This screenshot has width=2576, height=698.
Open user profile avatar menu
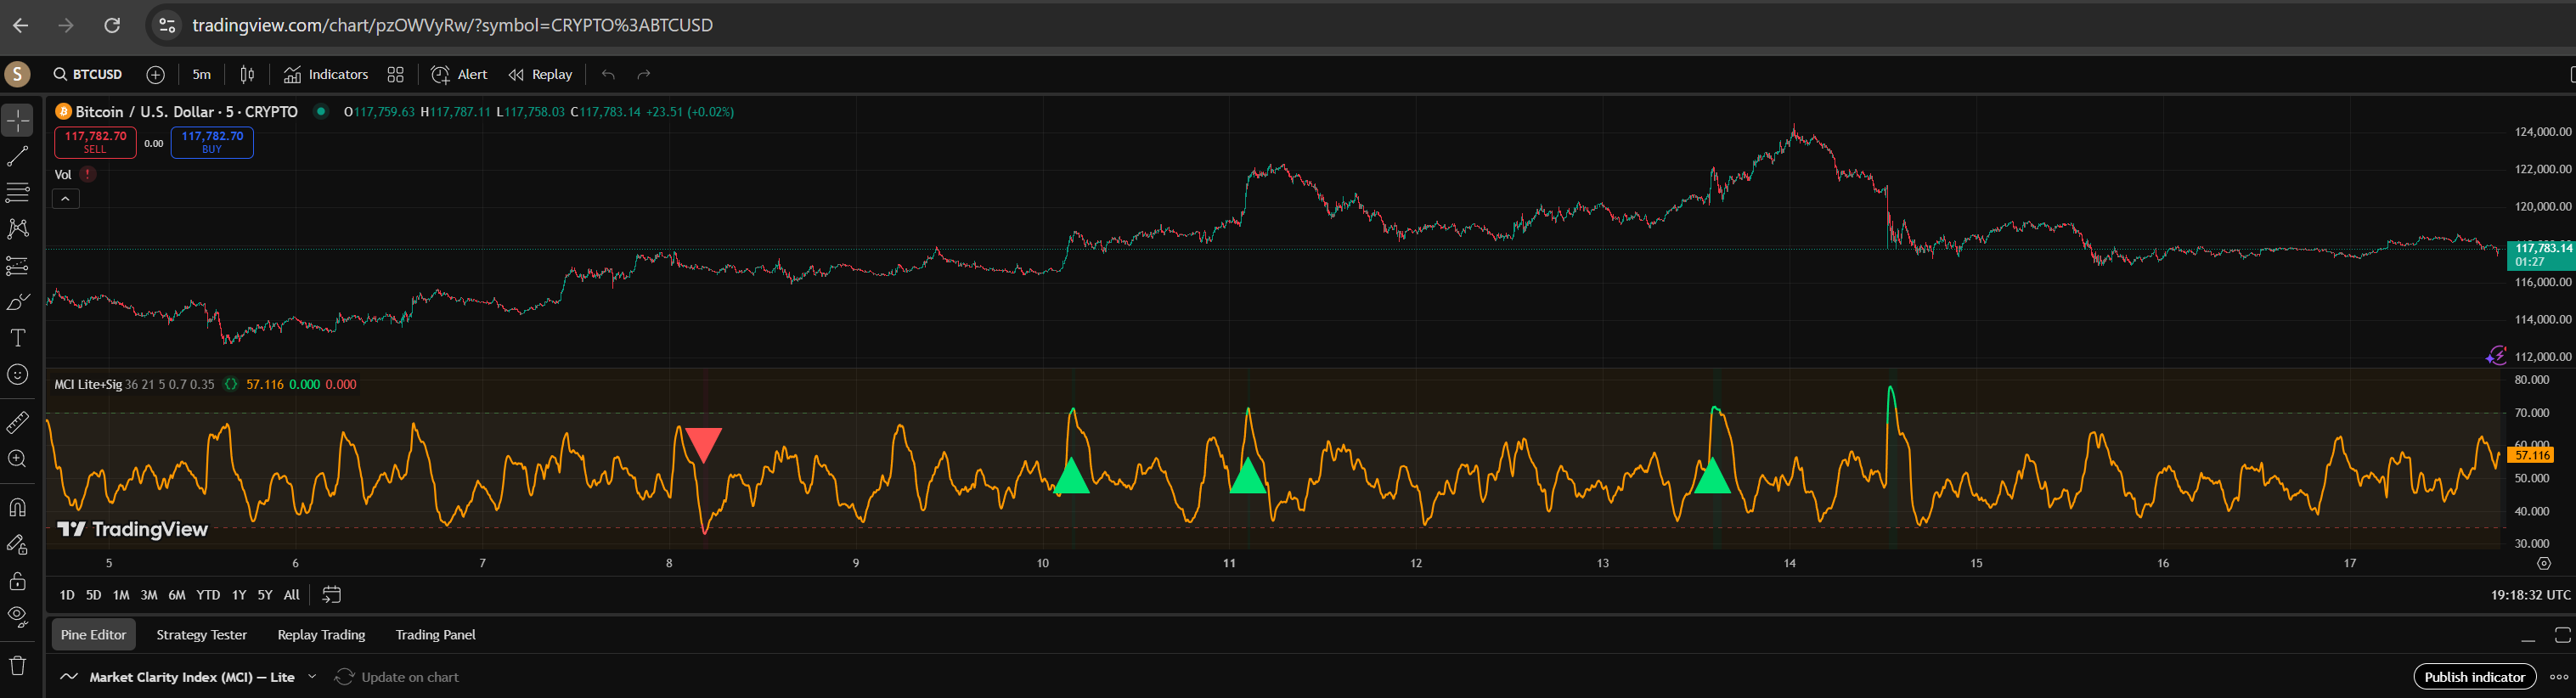pyautogui.click(x=17, y=74)
